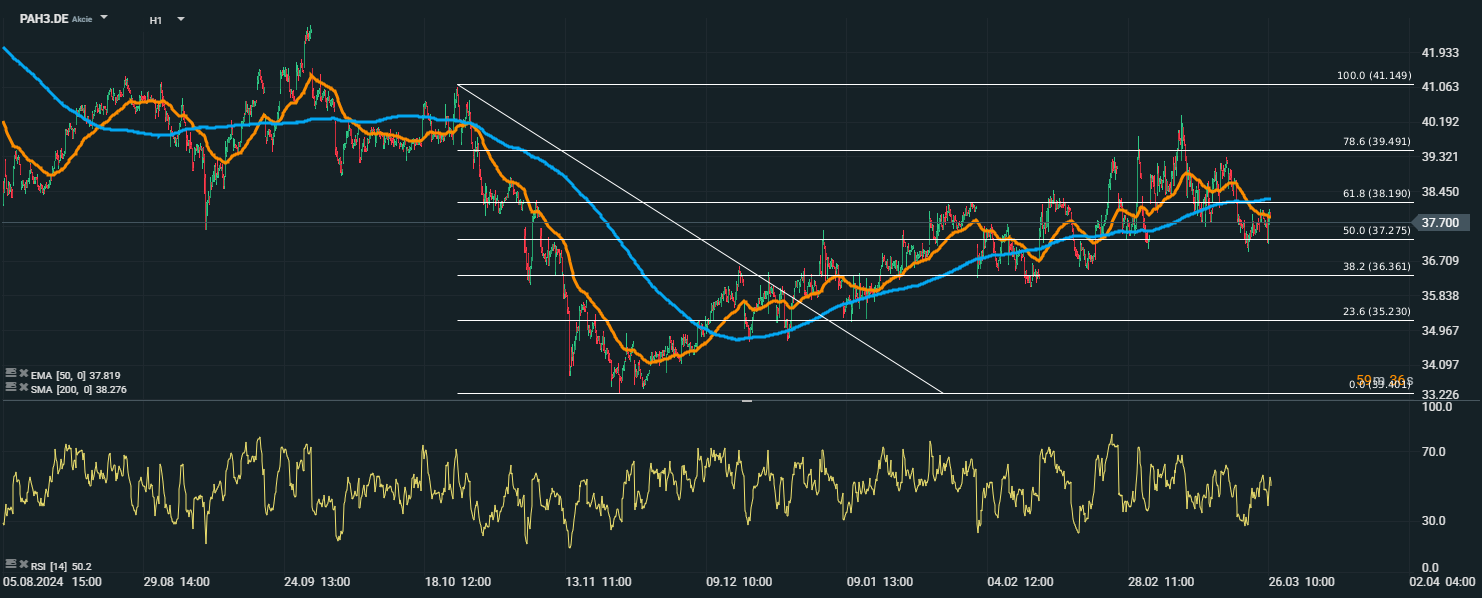Screen dimensions: 1482x598
Task: Click the panel divider handle above RSI
Action: click(746, 400)
